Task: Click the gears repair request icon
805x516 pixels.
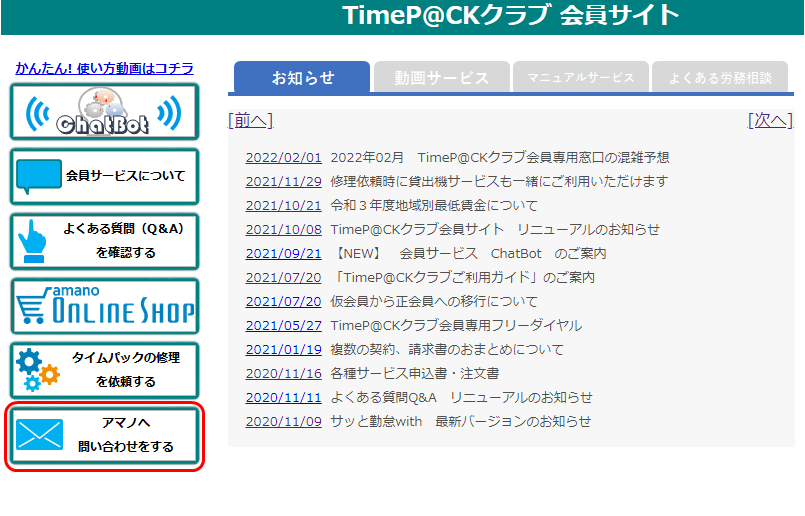Action: (37, 370)
